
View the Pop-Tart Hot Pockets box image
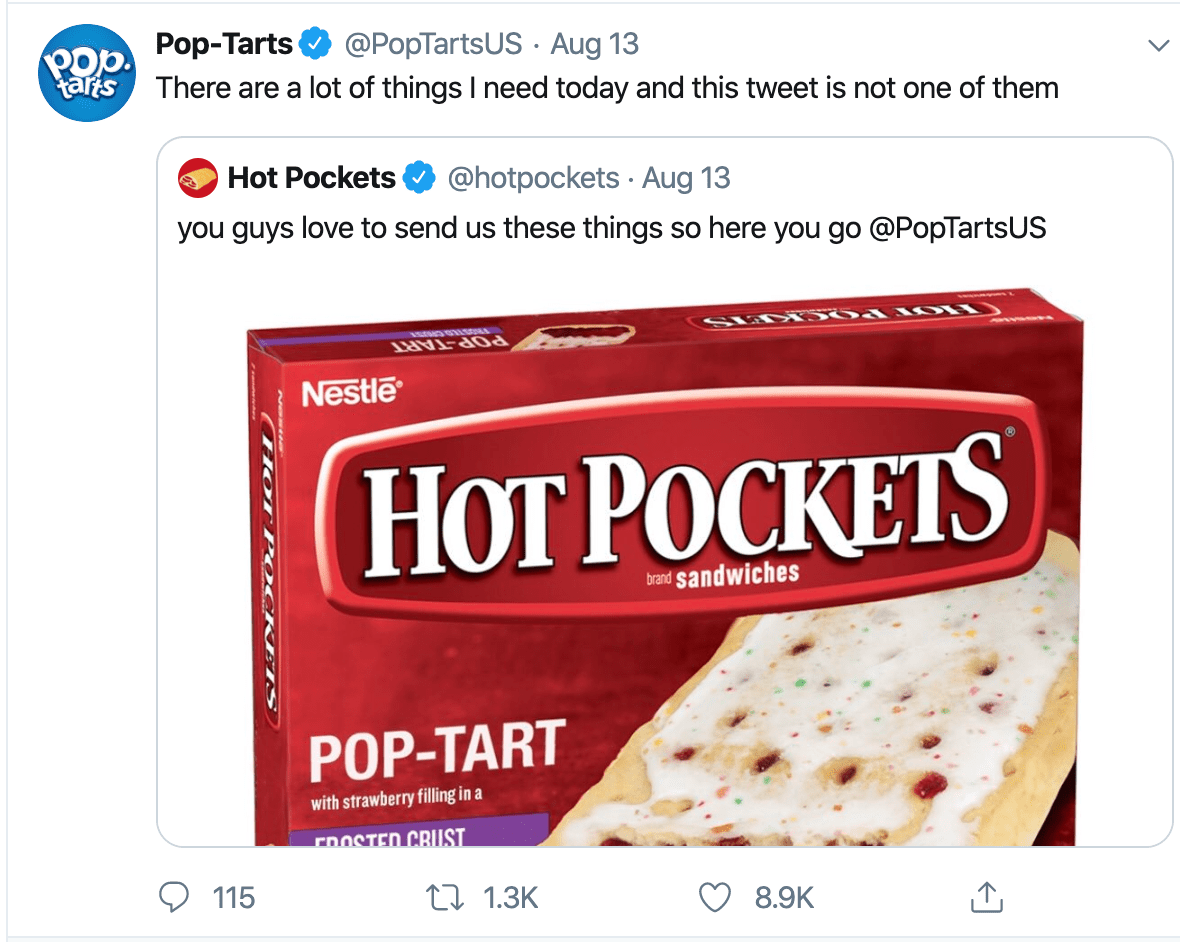point(660,560)
